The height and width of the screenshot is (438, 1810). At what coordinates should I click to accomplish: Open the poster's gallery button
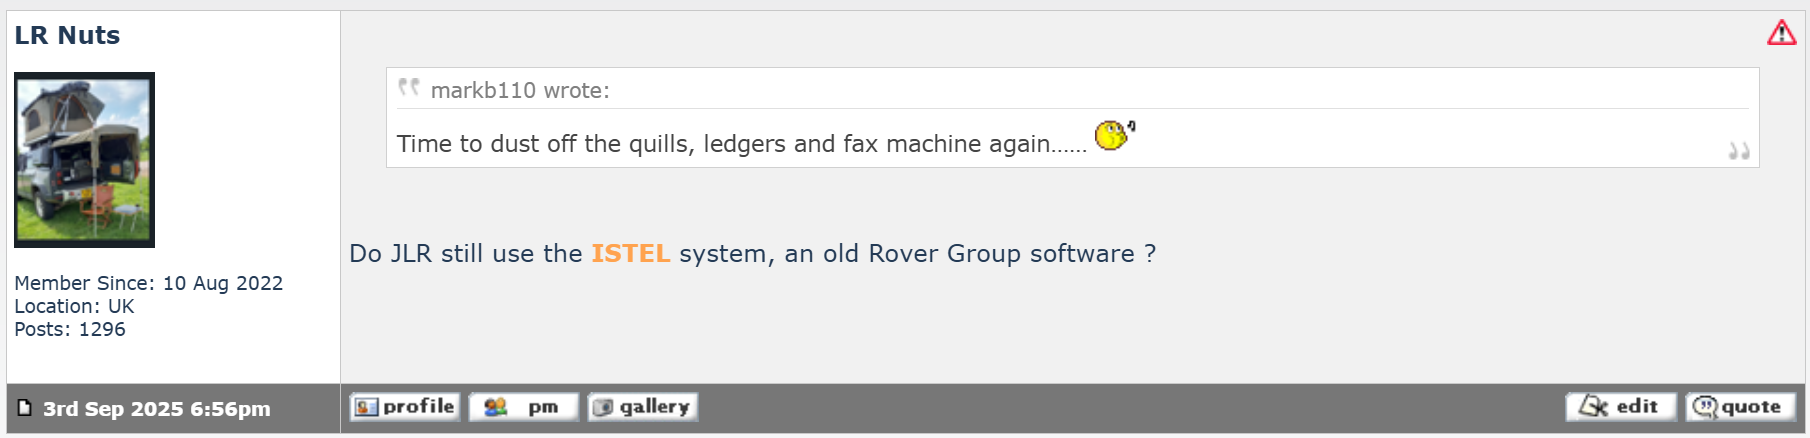(643, 407)
